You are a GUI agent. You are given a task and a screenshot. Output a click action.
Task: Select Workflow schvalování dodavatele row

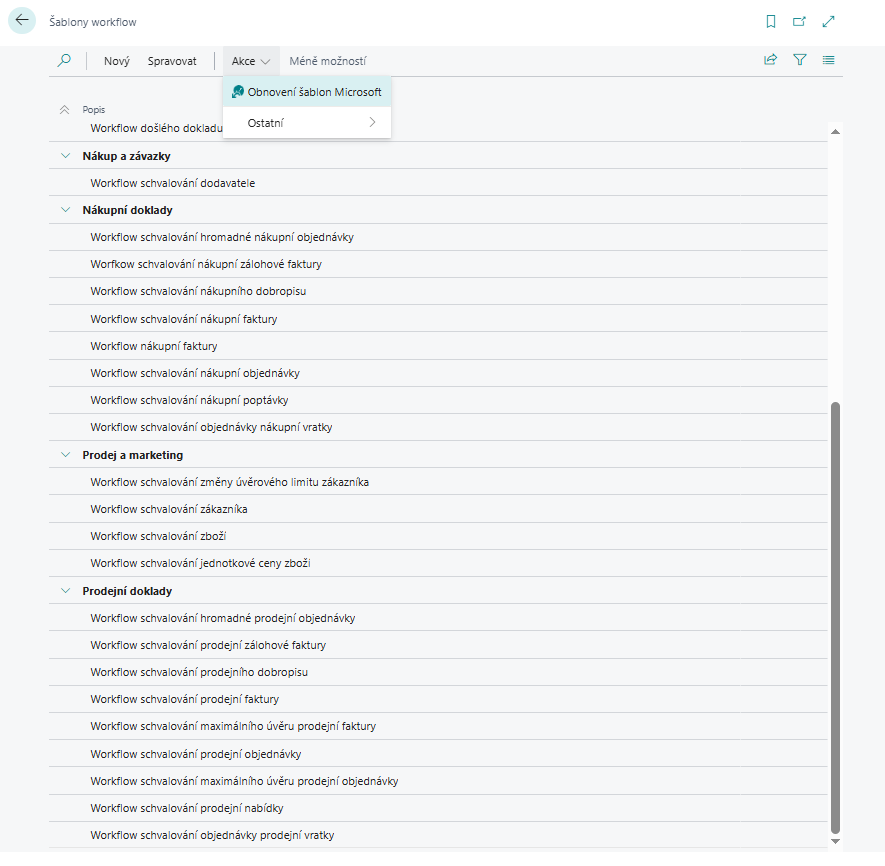(x=438, y=183)
